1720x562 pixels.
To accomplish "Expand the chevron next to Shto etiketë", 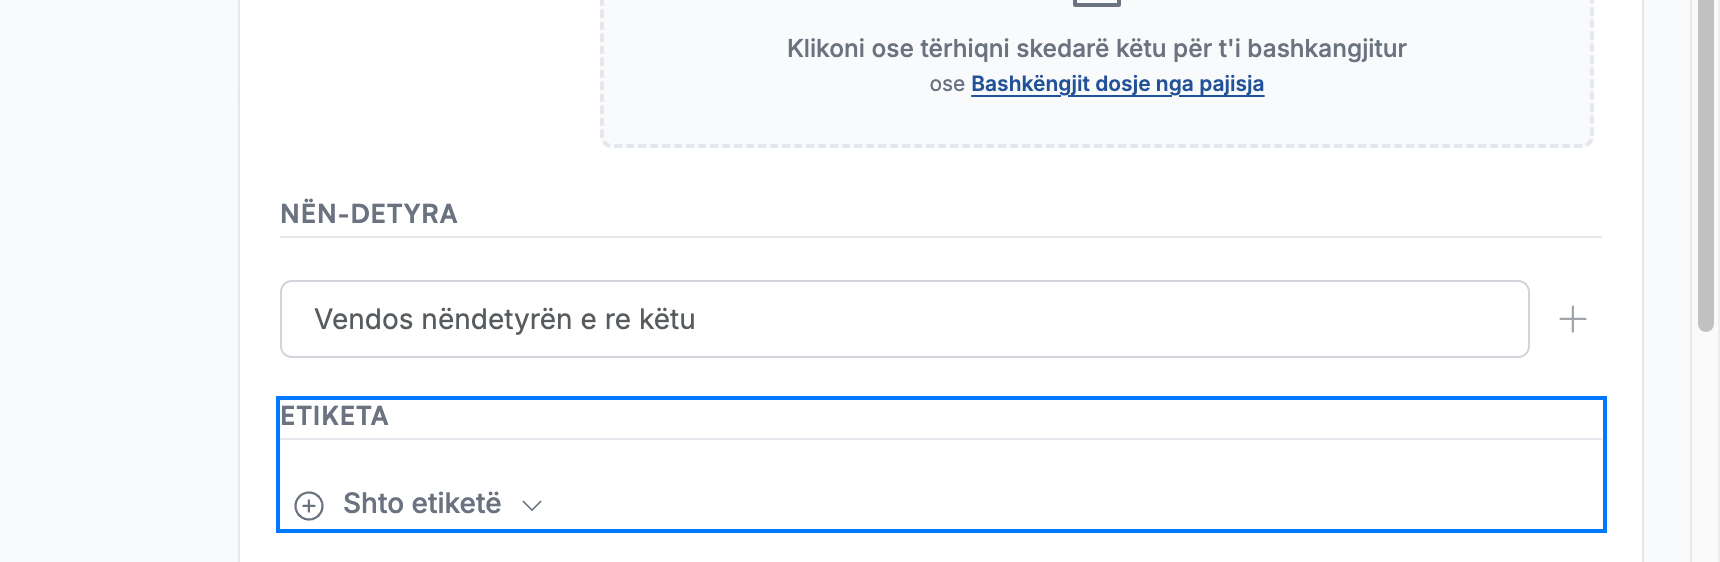I will 532,505.
